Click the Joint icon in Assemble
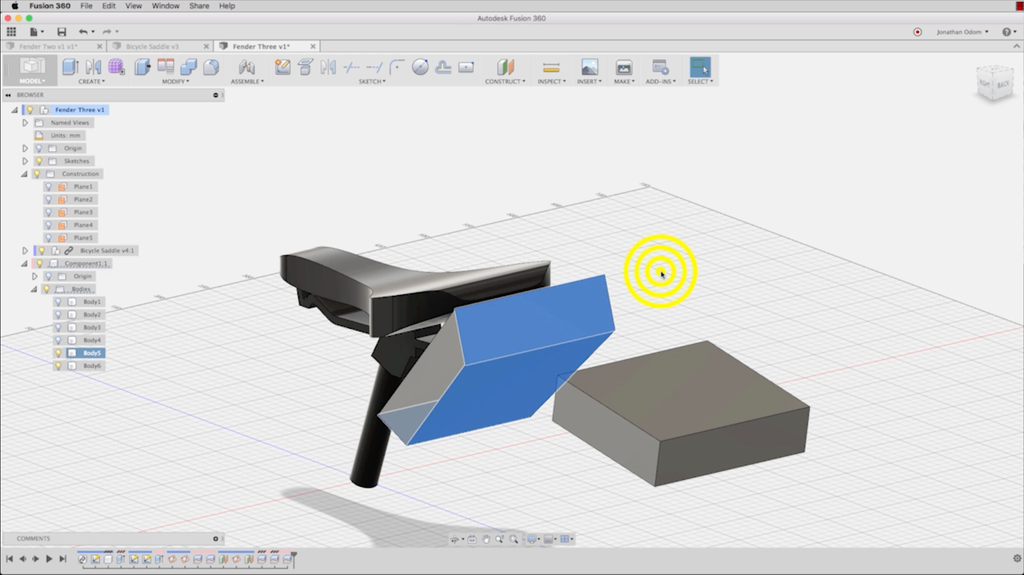1024x575 pixels. [246, 67]
